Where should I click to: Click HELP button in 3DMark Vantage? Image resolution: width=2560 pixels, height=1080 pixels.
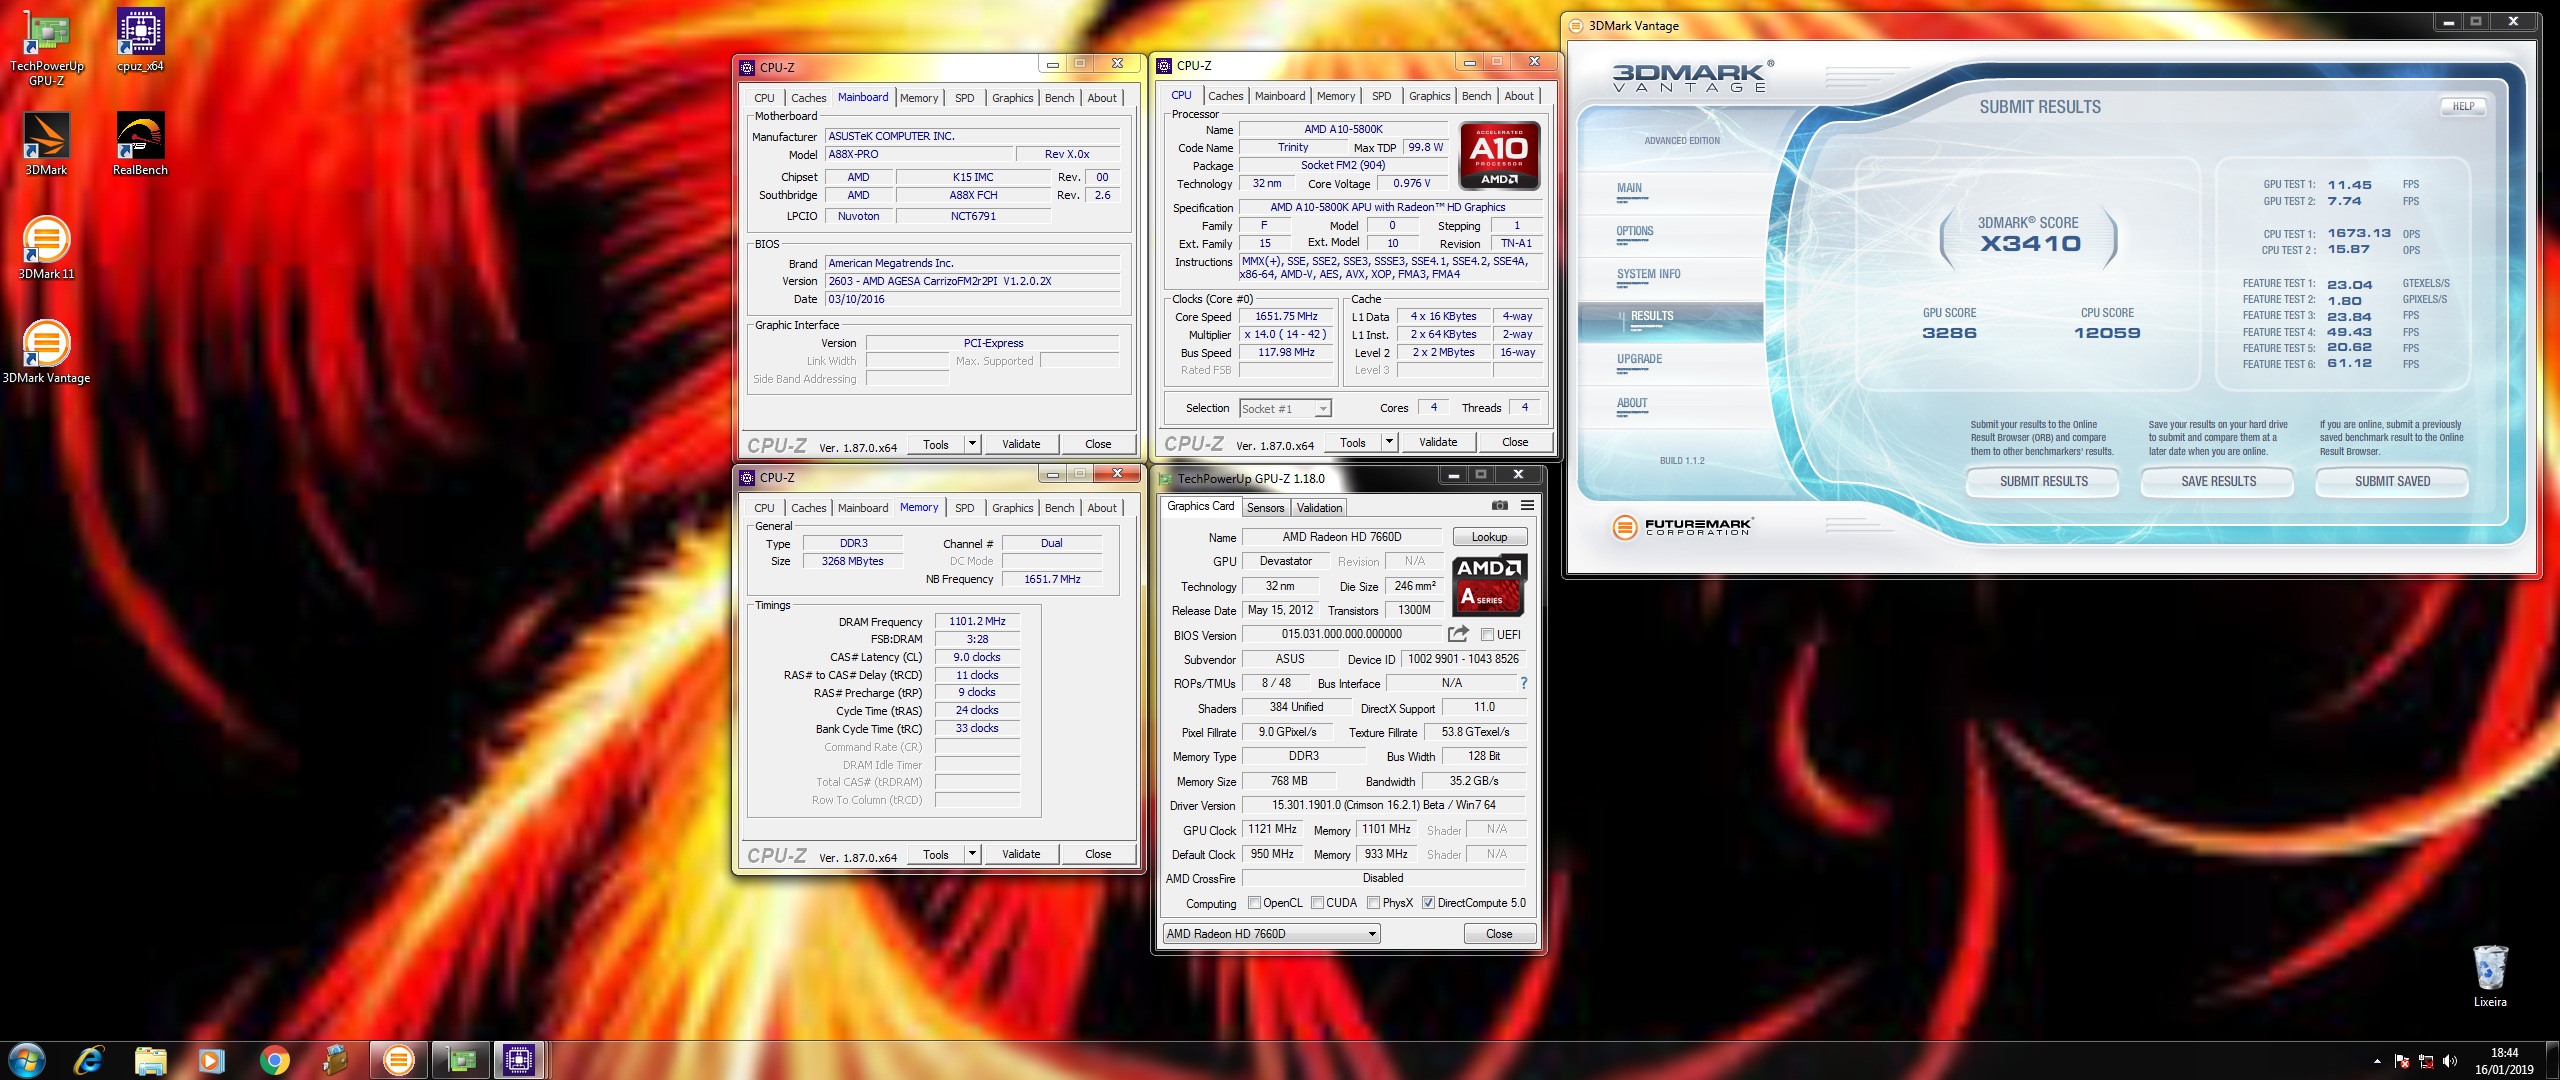pos(2463,106)
